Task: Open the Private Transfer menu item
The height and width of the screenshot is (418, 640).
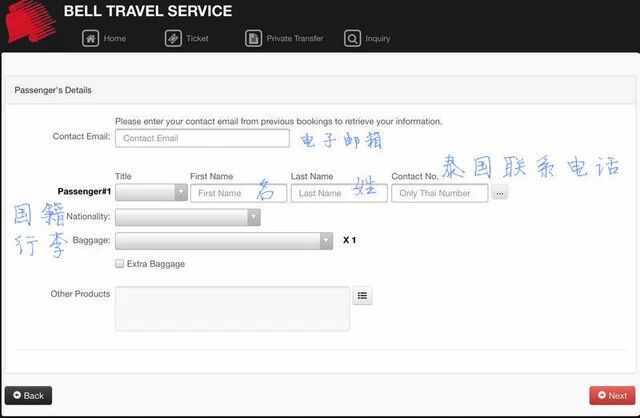Action: coord(284,39)
